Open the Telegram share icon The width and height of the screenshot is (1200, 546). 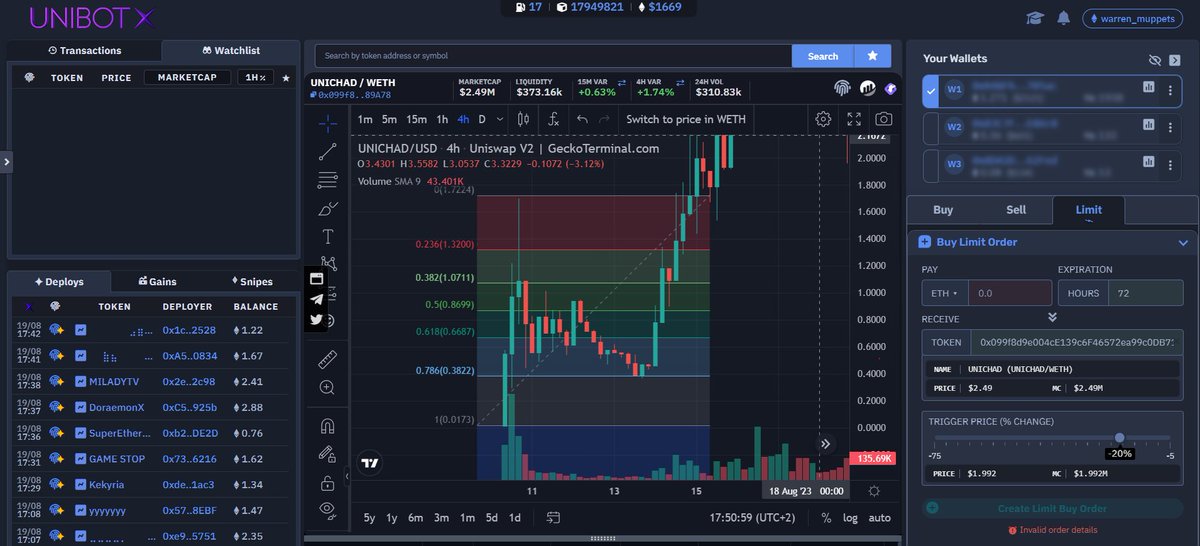(317, 299)
